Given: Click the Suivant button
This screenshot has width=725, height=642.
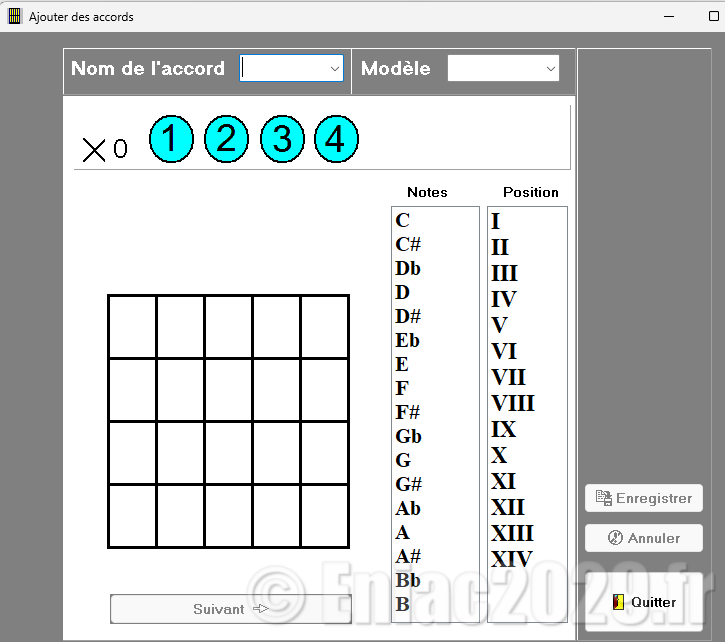Looking at the screenshot, I should pyautogui.click(x=230, y=609).
